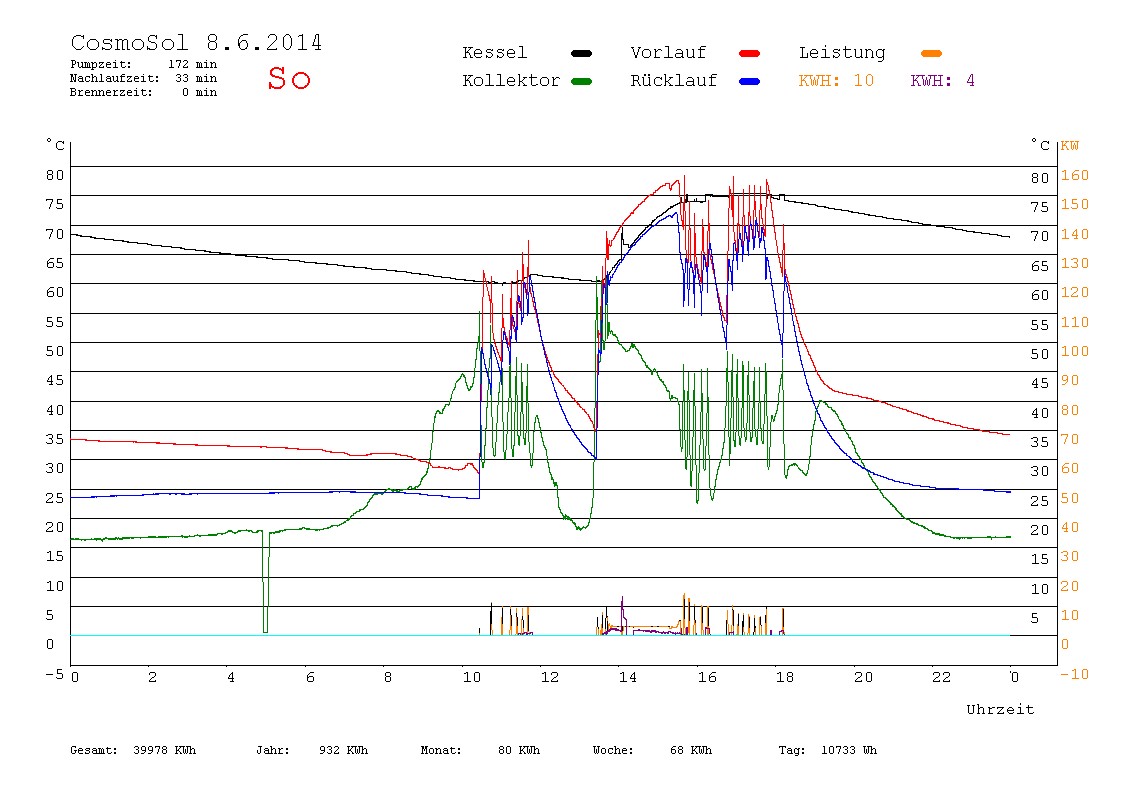Click the purple "KWH: 4" value

coord(942,81)
